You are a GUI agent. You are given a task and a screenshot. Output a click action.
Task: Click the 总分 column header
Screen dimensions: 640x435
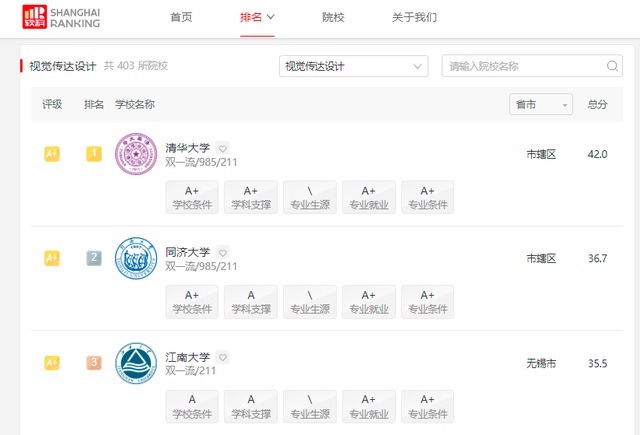[597, 104]
